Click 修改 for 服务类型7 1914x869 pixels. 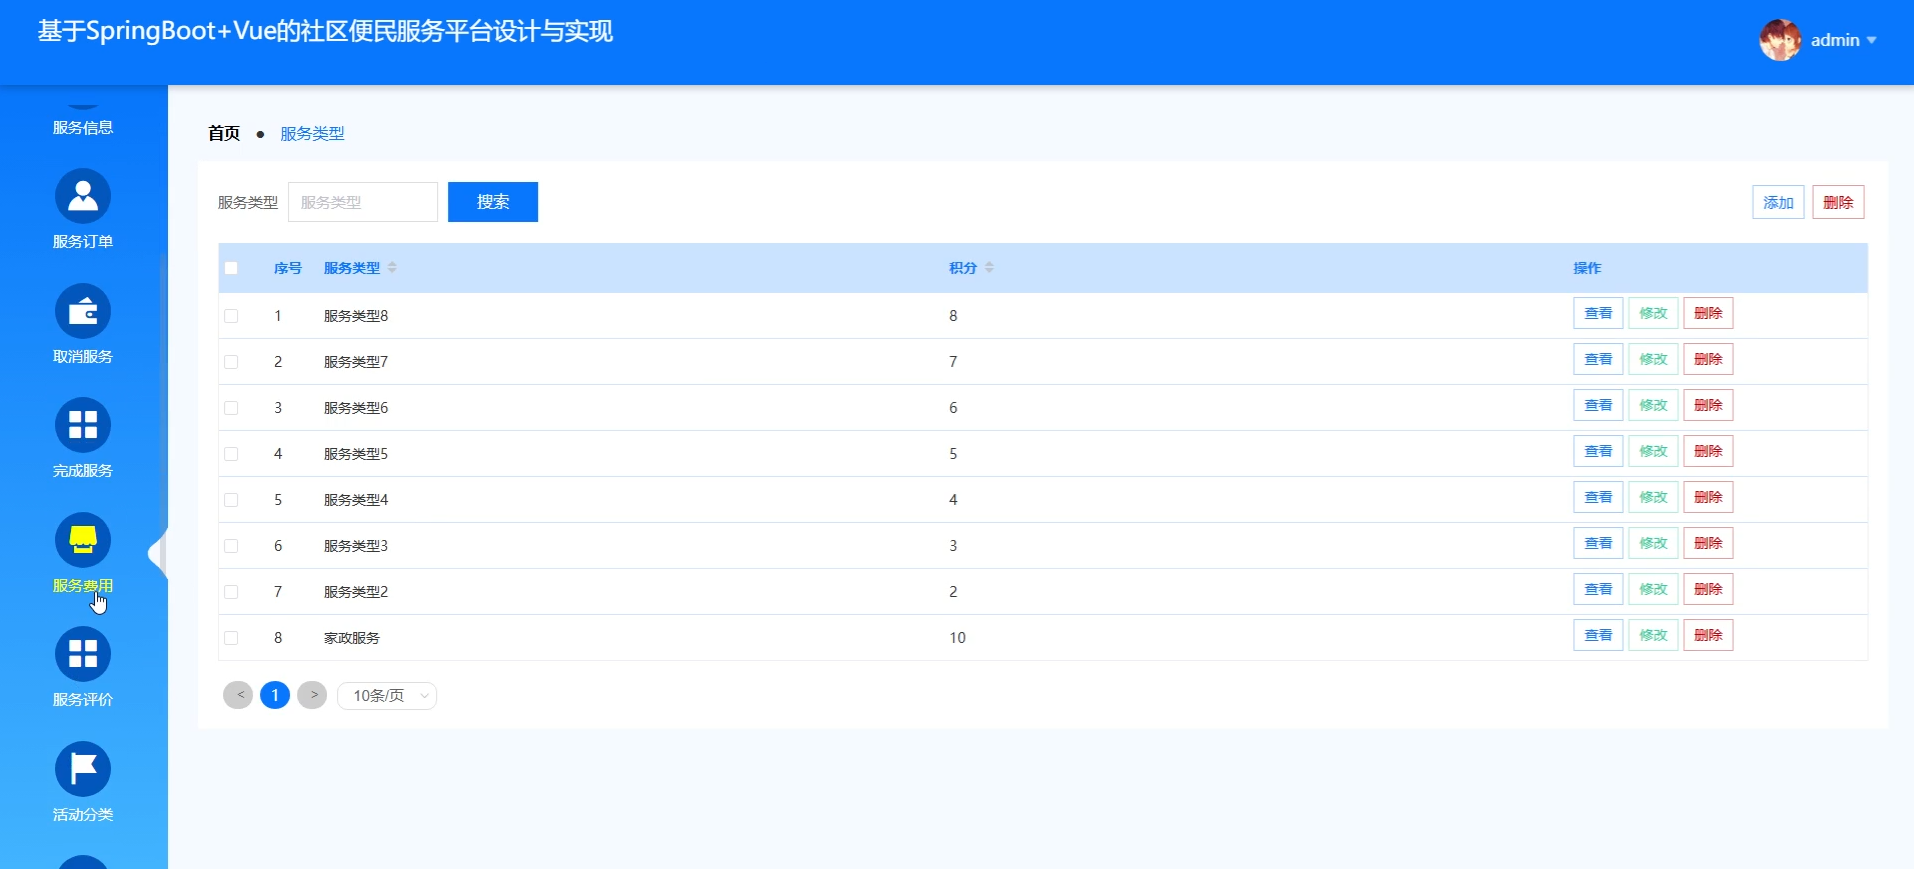1653,359
